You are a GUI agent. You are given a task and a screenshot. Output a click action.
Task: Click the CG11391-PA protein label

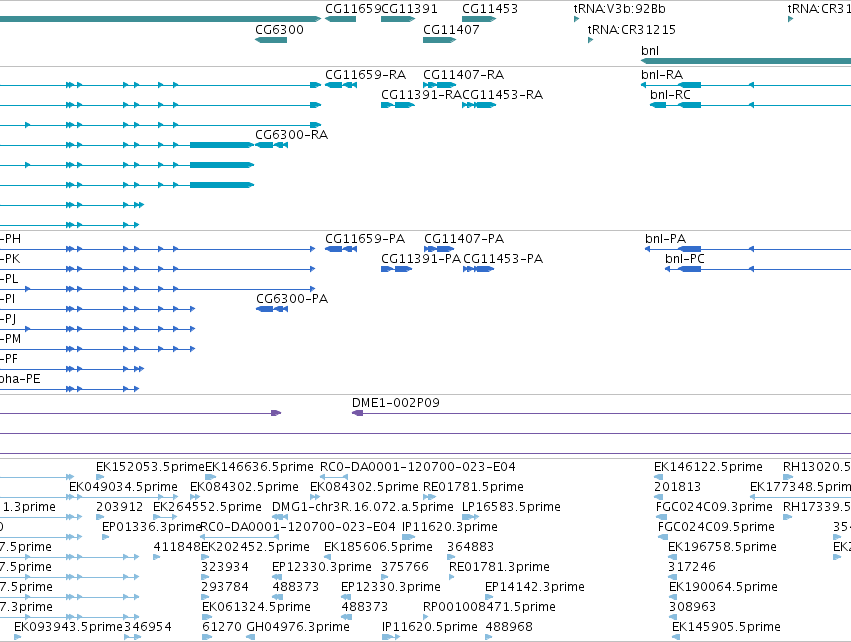tap(421, 259)
